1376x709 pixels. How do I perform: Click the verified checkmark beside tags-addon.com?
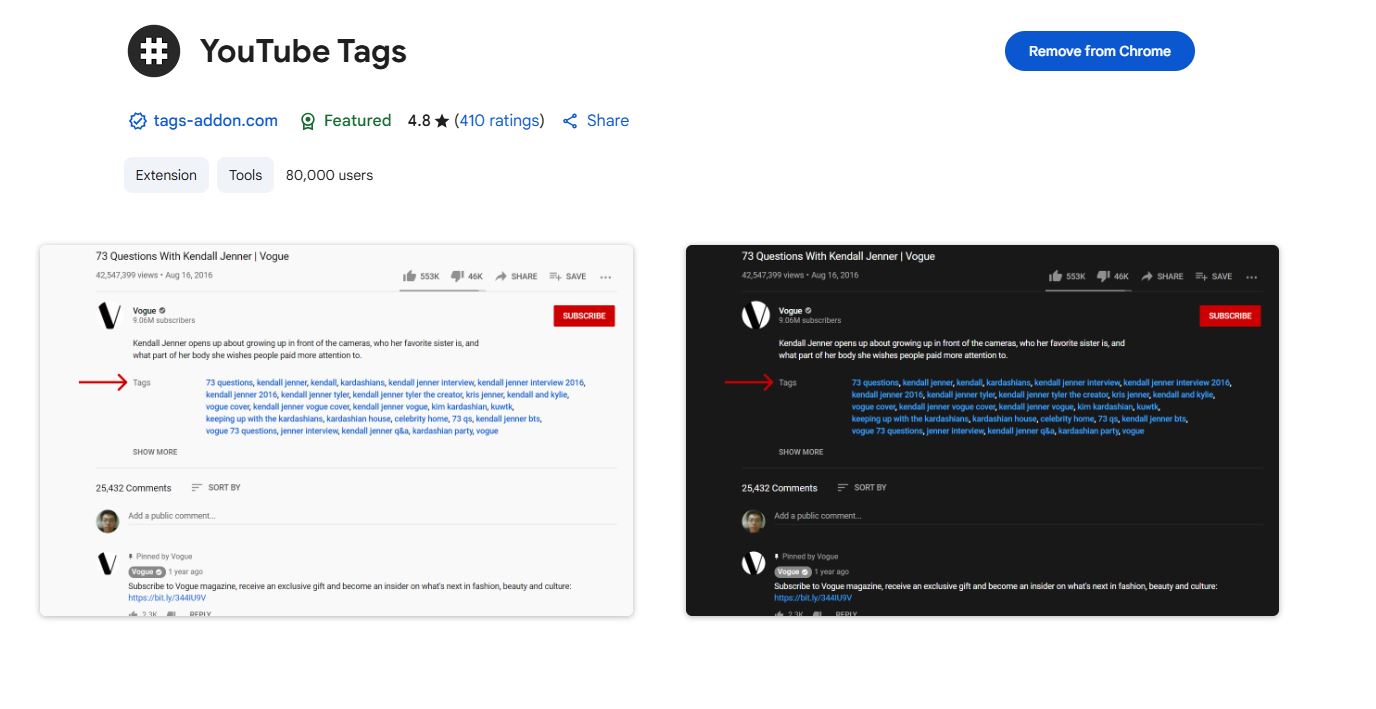(137, 120)
